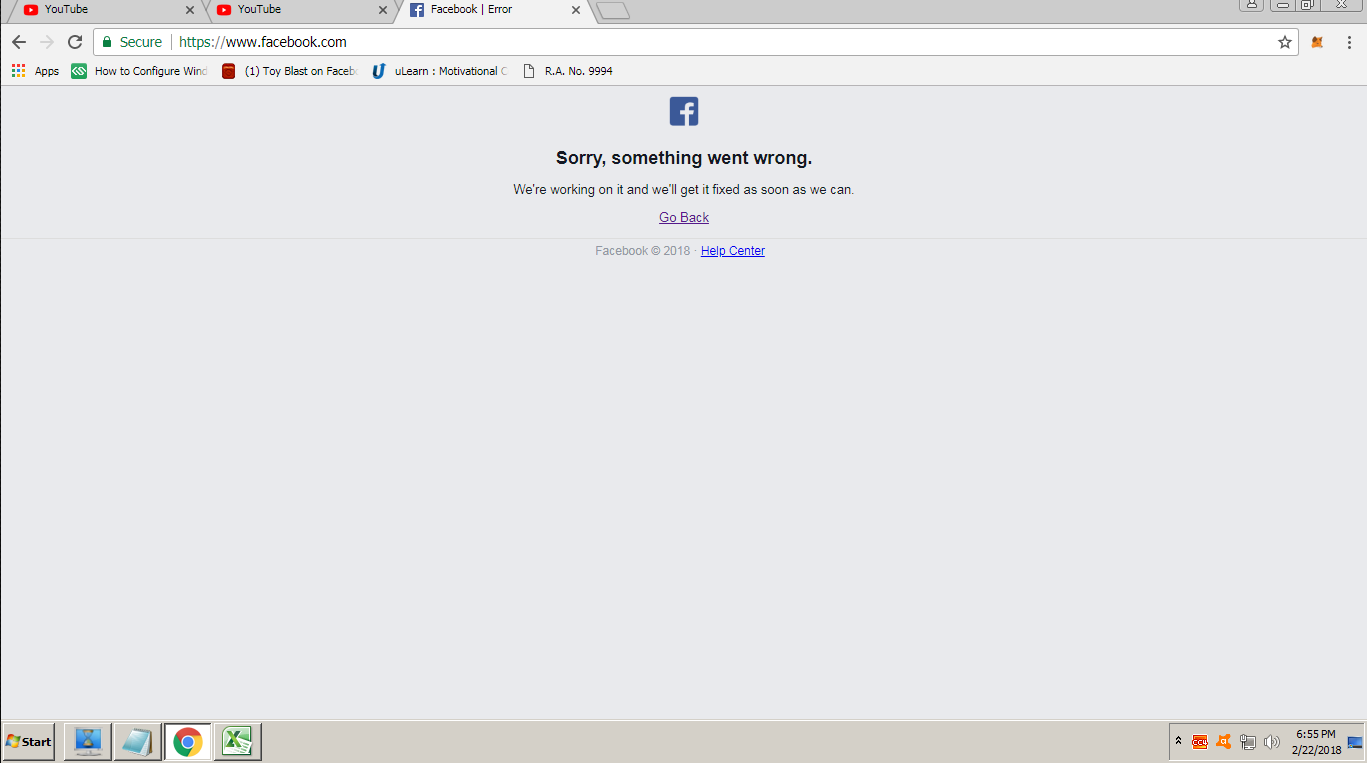Click the Go Back link
Viewport: 1367px width, 765px height.
coord(684,217)
